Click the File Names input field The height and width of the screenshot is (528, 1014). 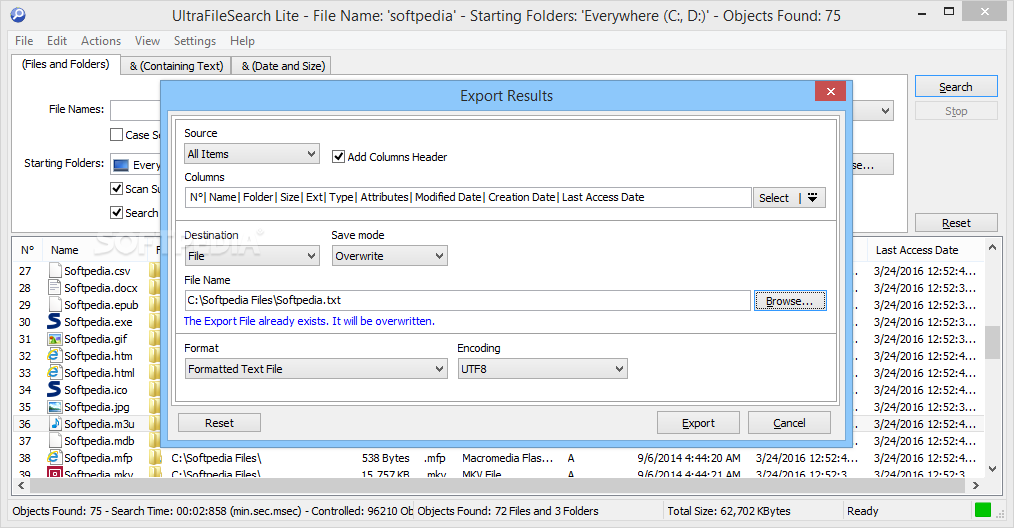[135, 111]
